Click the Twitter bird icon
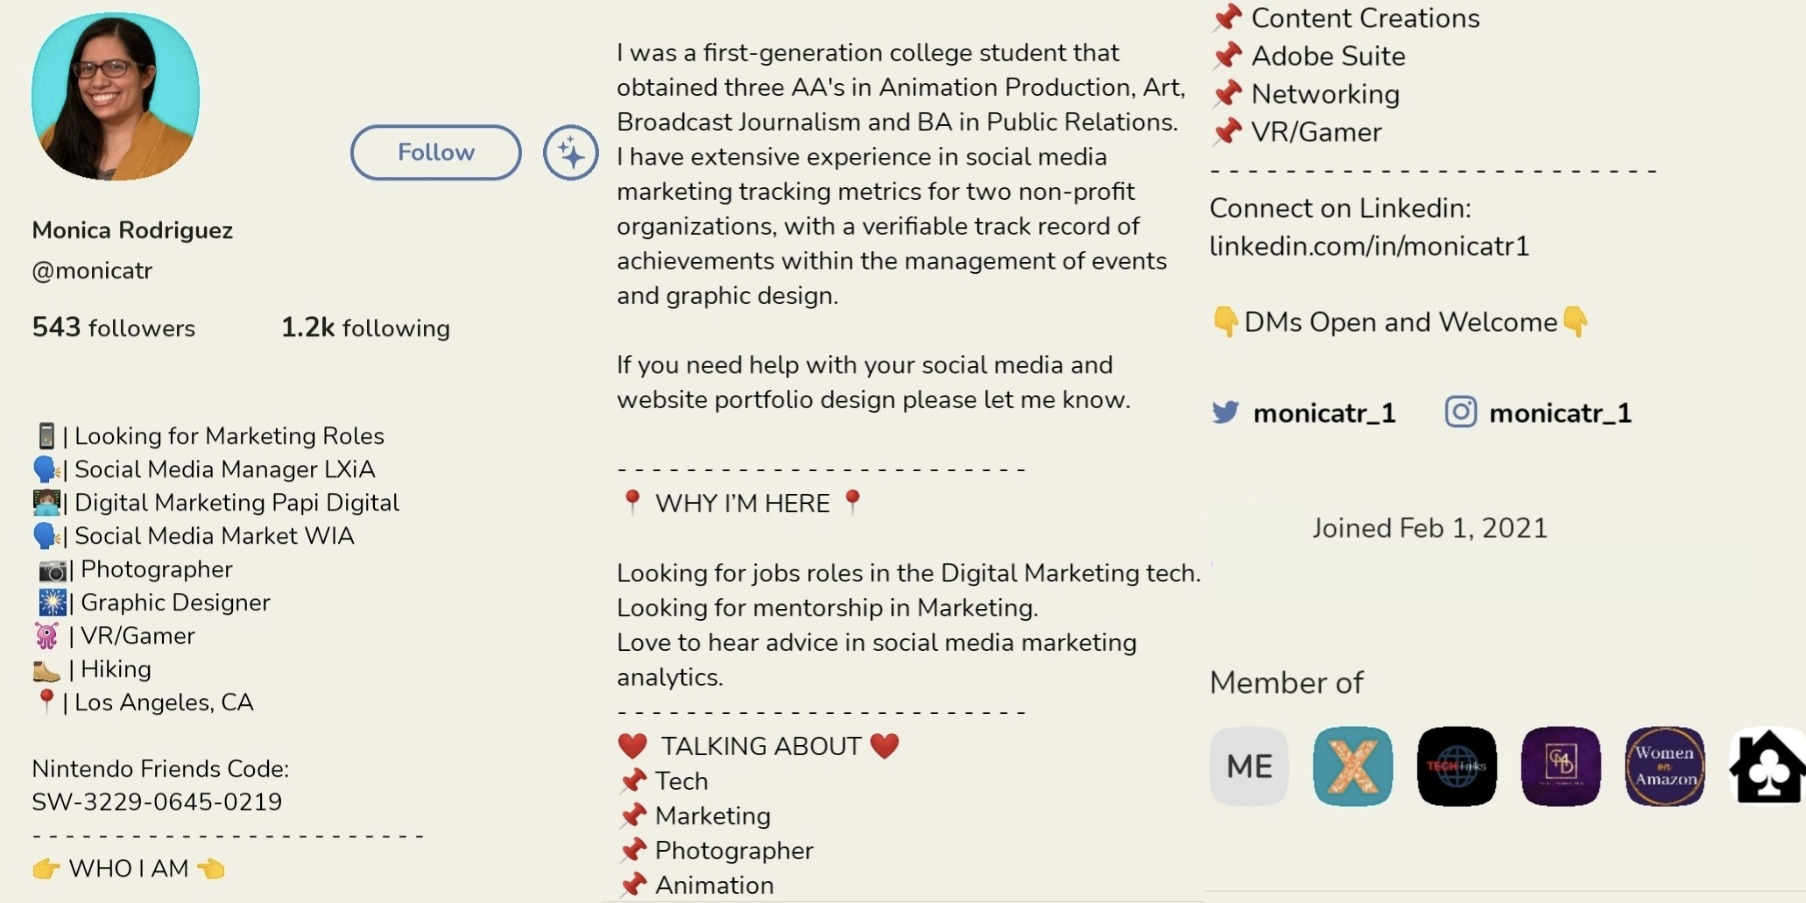 1225,412
